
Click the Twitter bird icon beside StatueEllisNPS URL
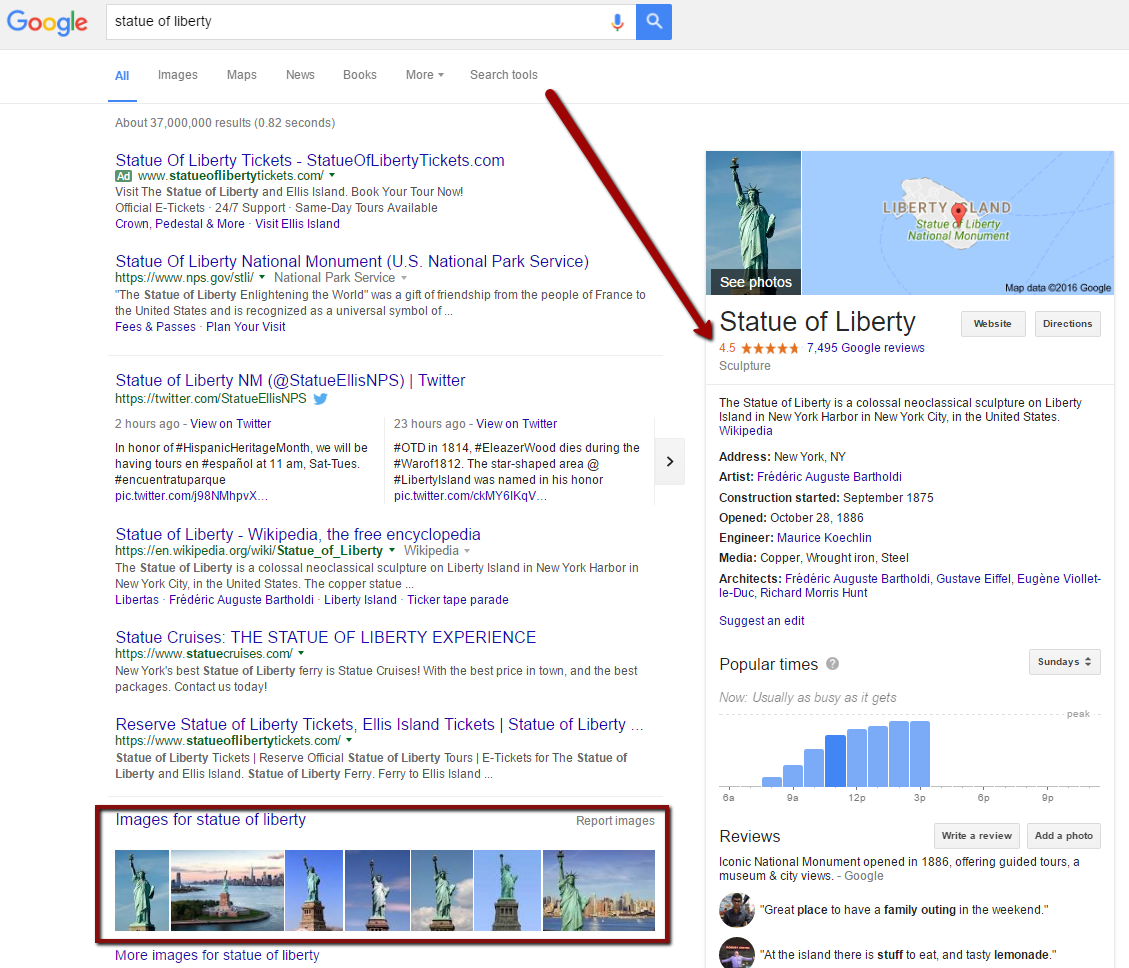point(321,398)
